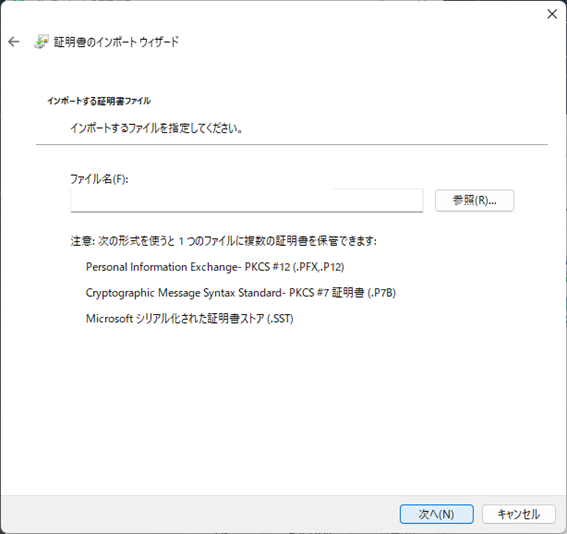
Task: Click the blank white area below format list
Action: (284, 409)
